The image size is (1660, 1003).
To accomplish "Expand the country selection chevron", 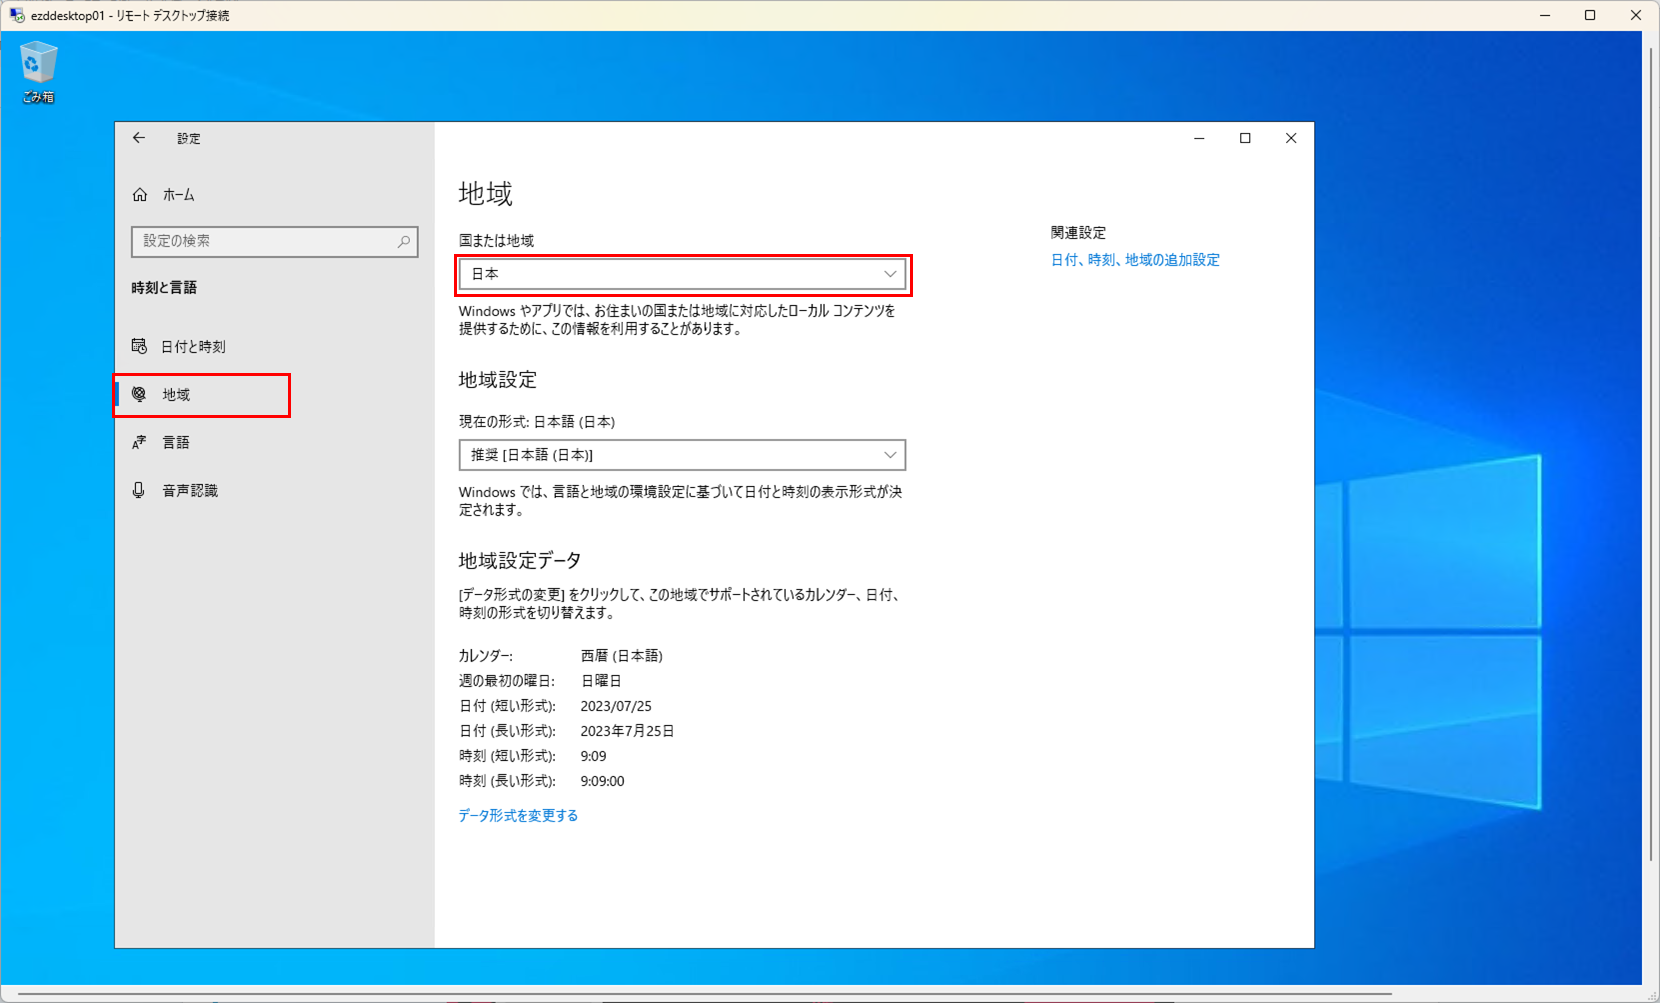I will pyautogui.click(x=888, y=273).
